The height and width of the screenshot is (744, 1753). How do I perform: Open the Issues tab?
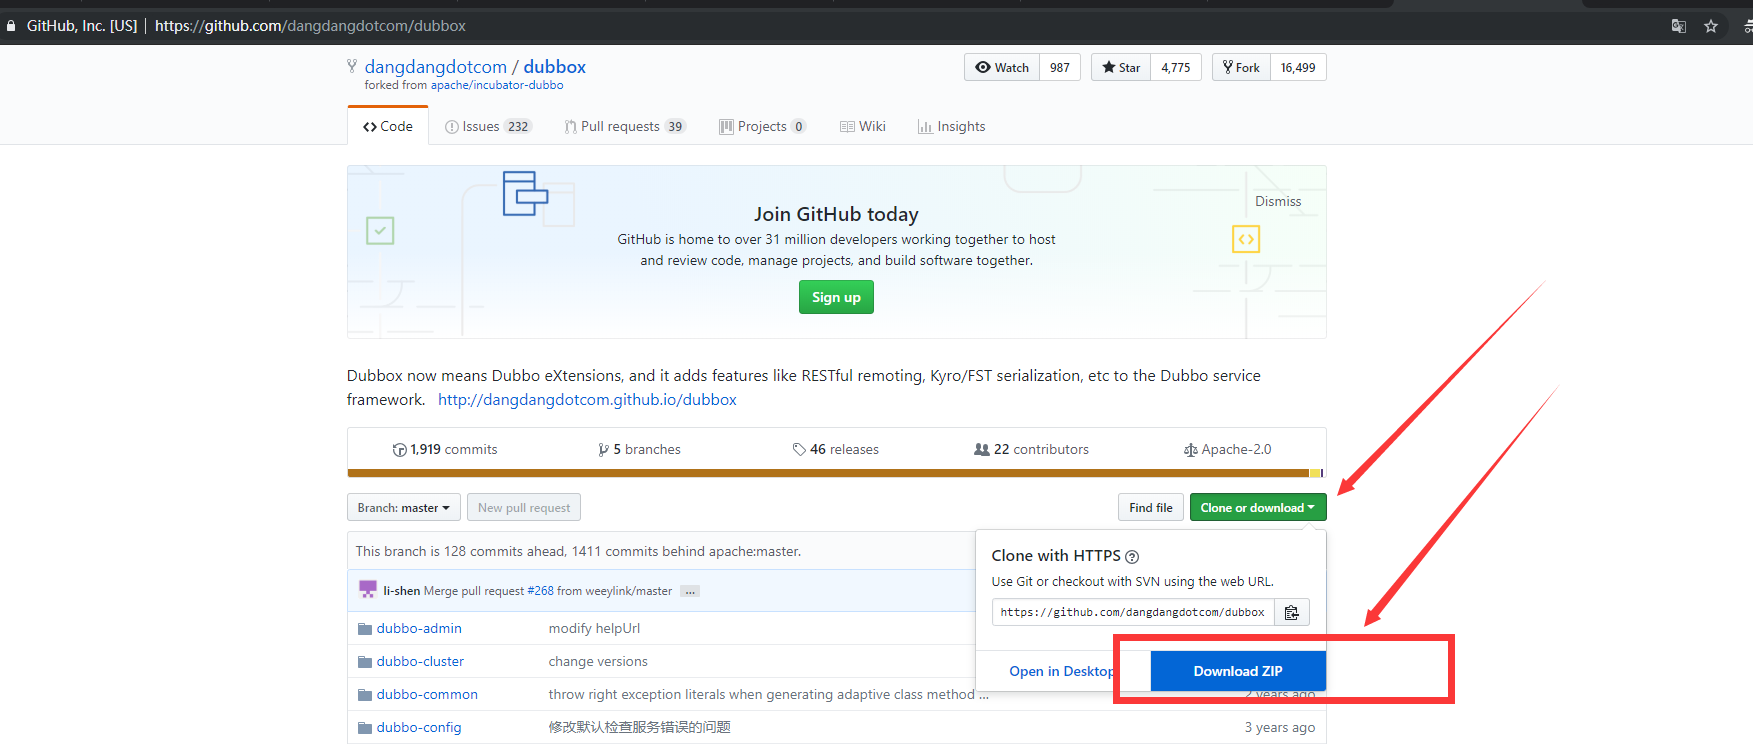tap(488, 126)
